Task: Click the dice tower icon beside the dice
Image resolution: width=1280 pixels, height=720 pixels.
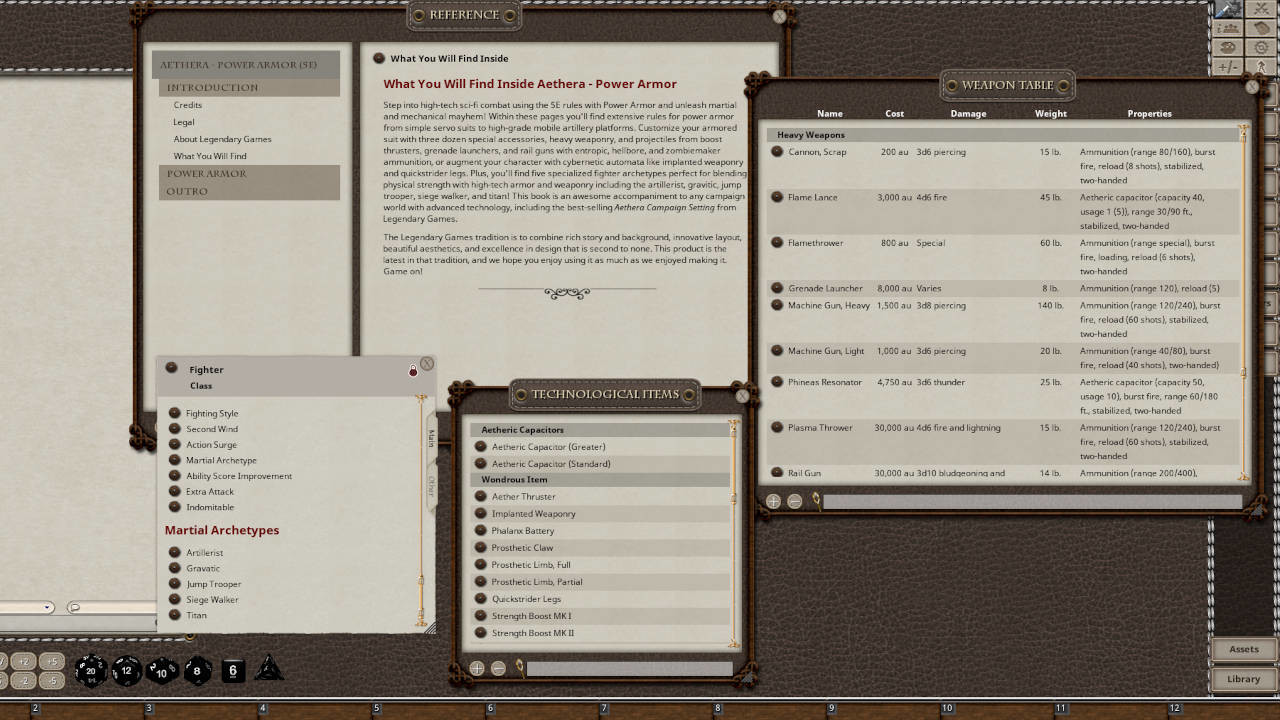Action: [x=268, y=668]
